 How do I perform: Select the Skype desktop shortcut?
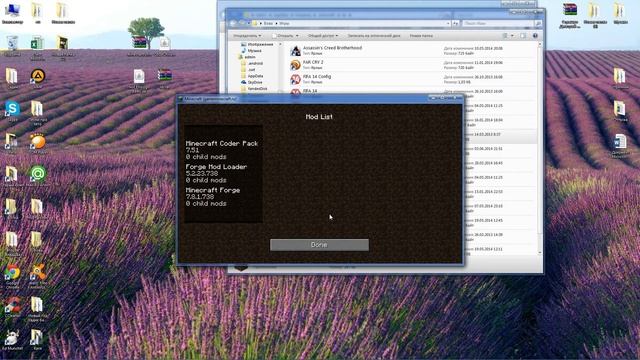point(12,111)
